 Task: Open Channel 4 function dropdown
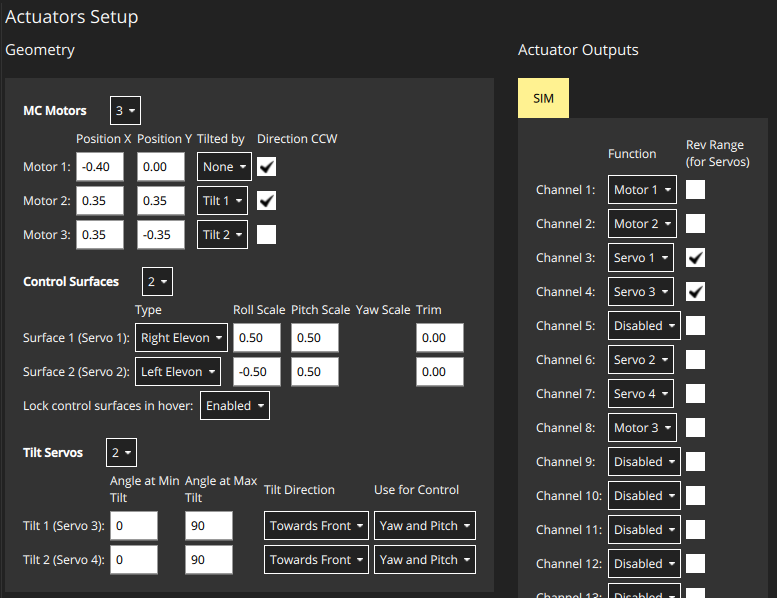(x=641, y=291)
